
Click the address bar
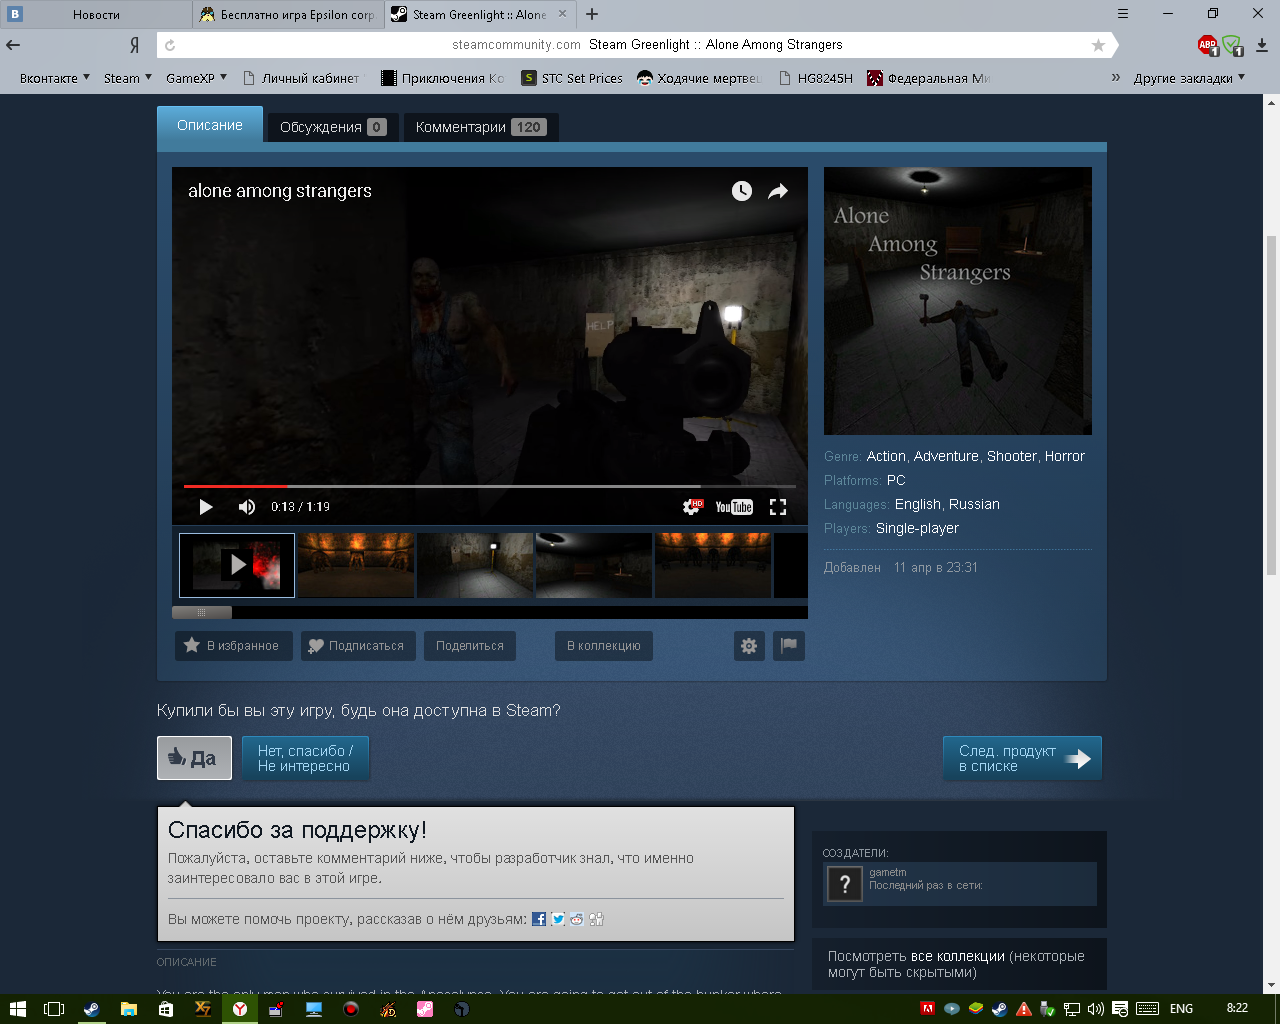(x=635, y=45)
